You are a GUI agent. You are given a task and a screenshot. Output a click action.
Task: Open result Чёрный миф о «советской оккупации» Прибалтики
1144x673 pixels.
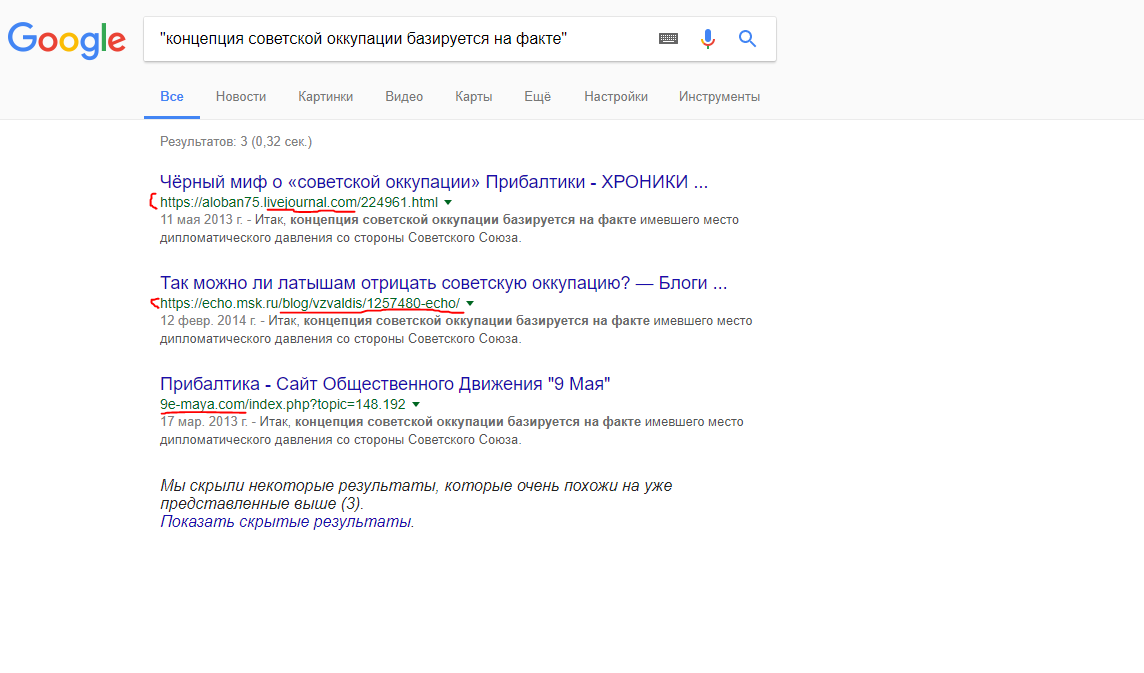[x=434, y=182]
